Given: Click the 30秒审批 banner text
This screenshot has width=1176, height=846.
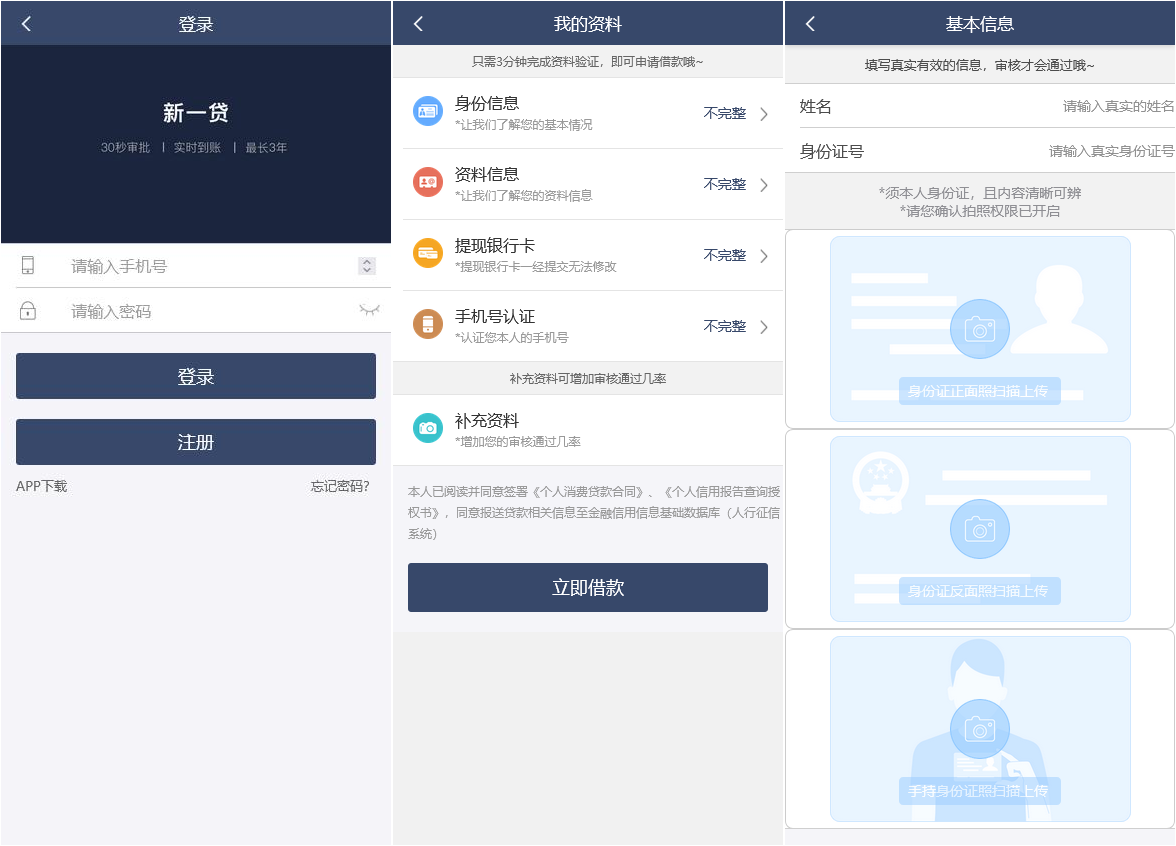Looking at the screenshot, I should coord(125,148).
